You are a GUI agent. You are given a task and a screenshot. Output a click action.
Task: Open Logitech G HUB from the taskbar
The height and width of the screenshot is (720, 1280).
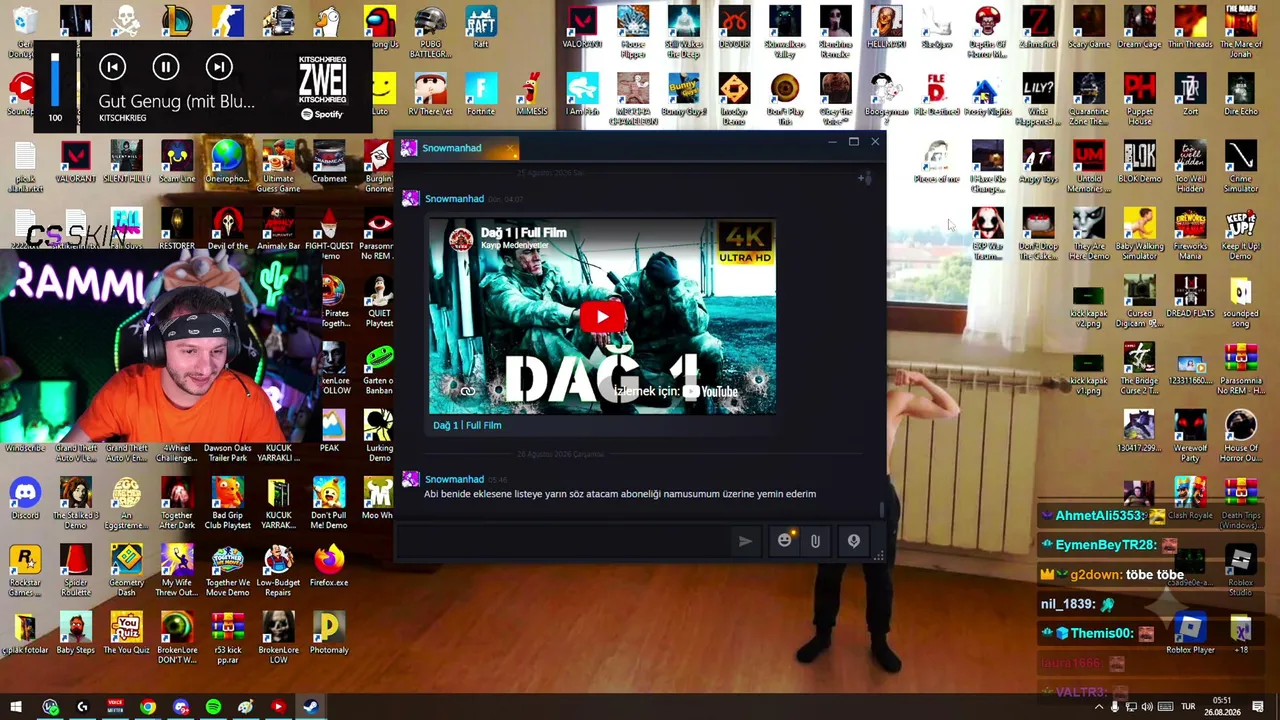pos(82,707)
